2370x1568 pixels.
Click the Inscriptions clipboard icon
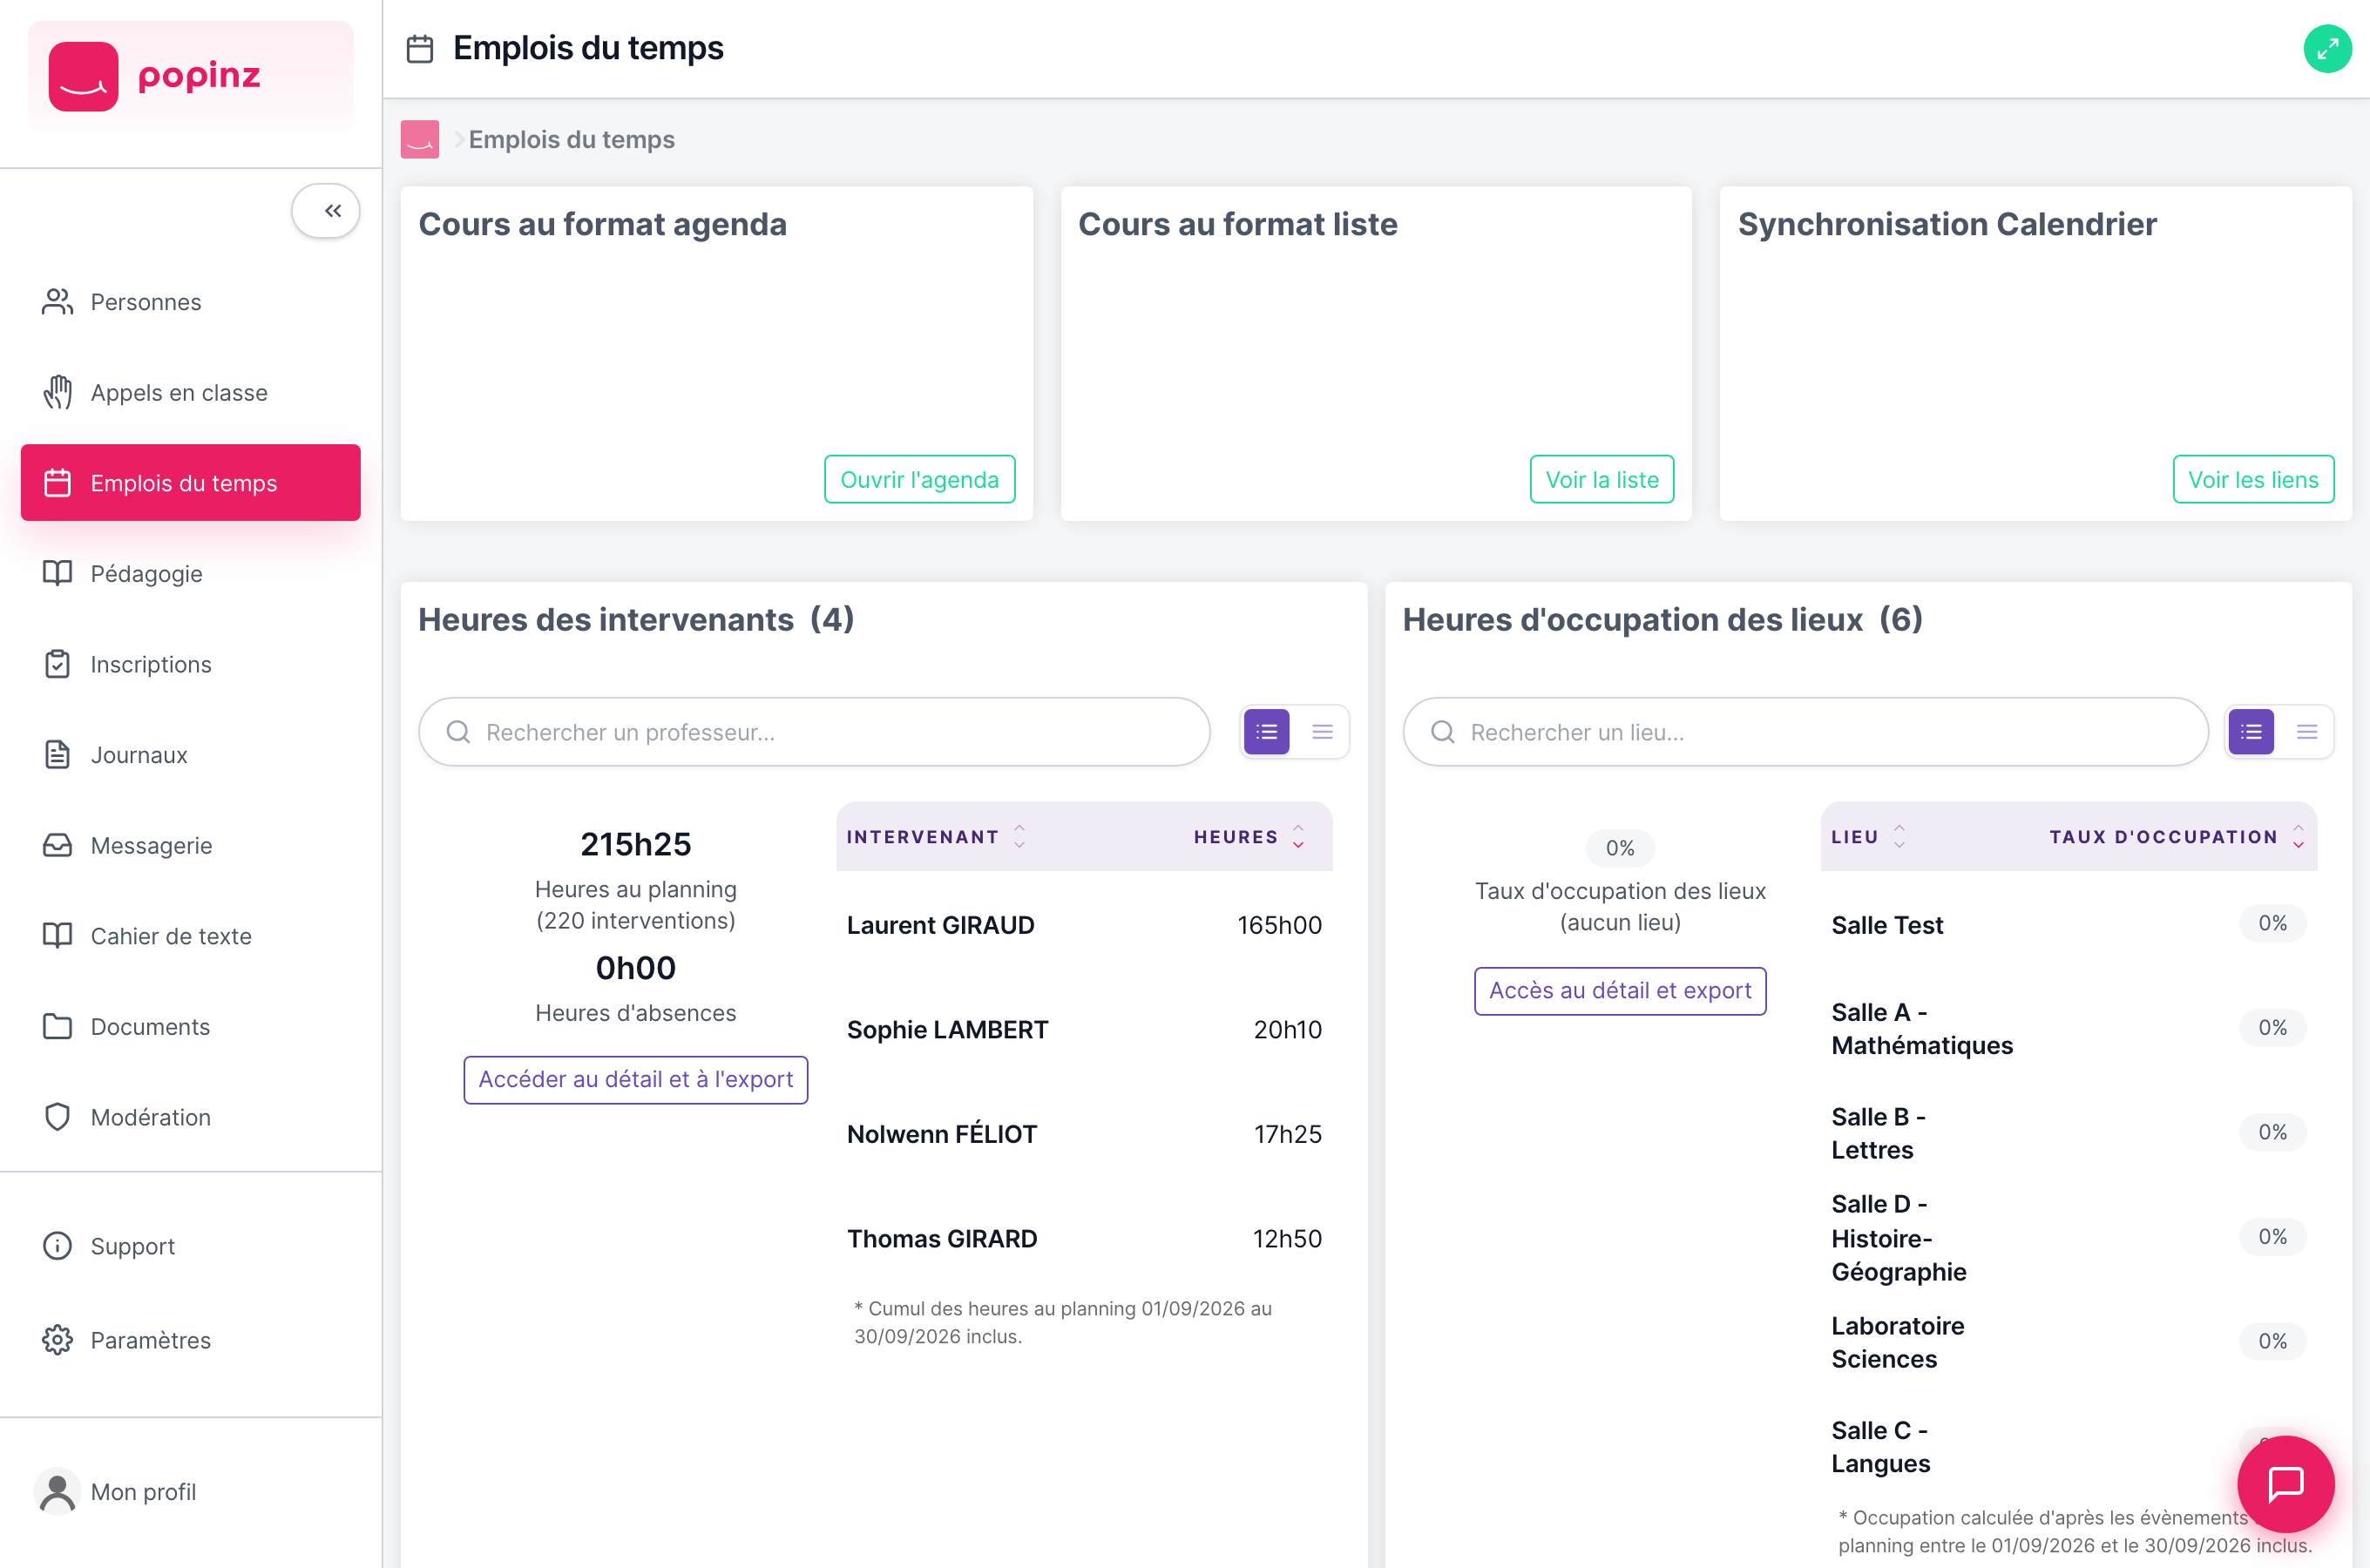57,664
